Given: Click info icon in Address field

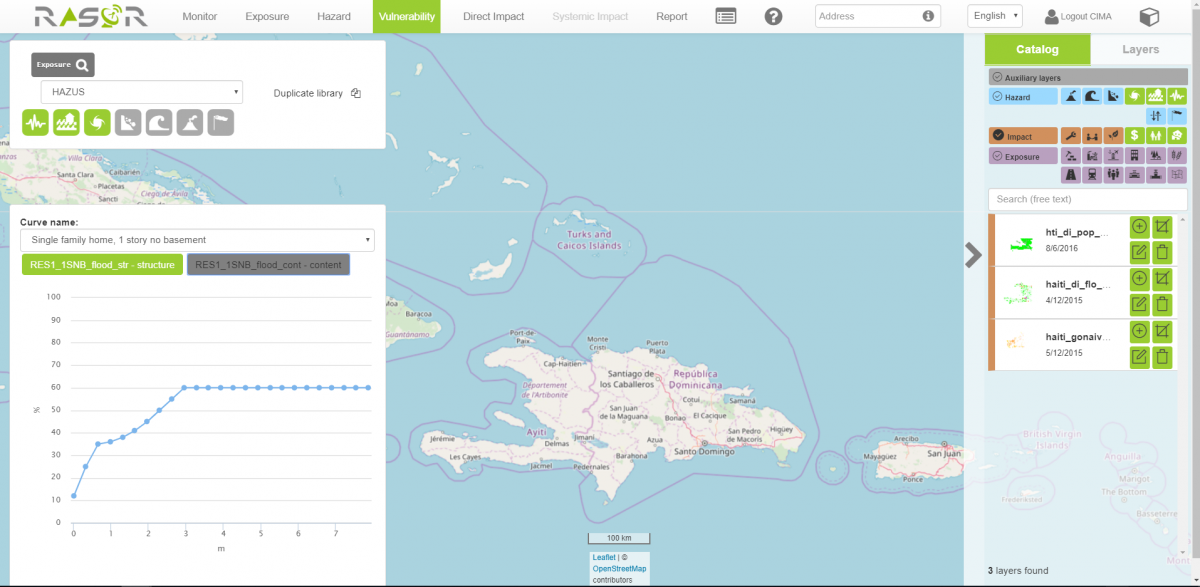Looking at the screenshot, I should (x=929, y=16).
